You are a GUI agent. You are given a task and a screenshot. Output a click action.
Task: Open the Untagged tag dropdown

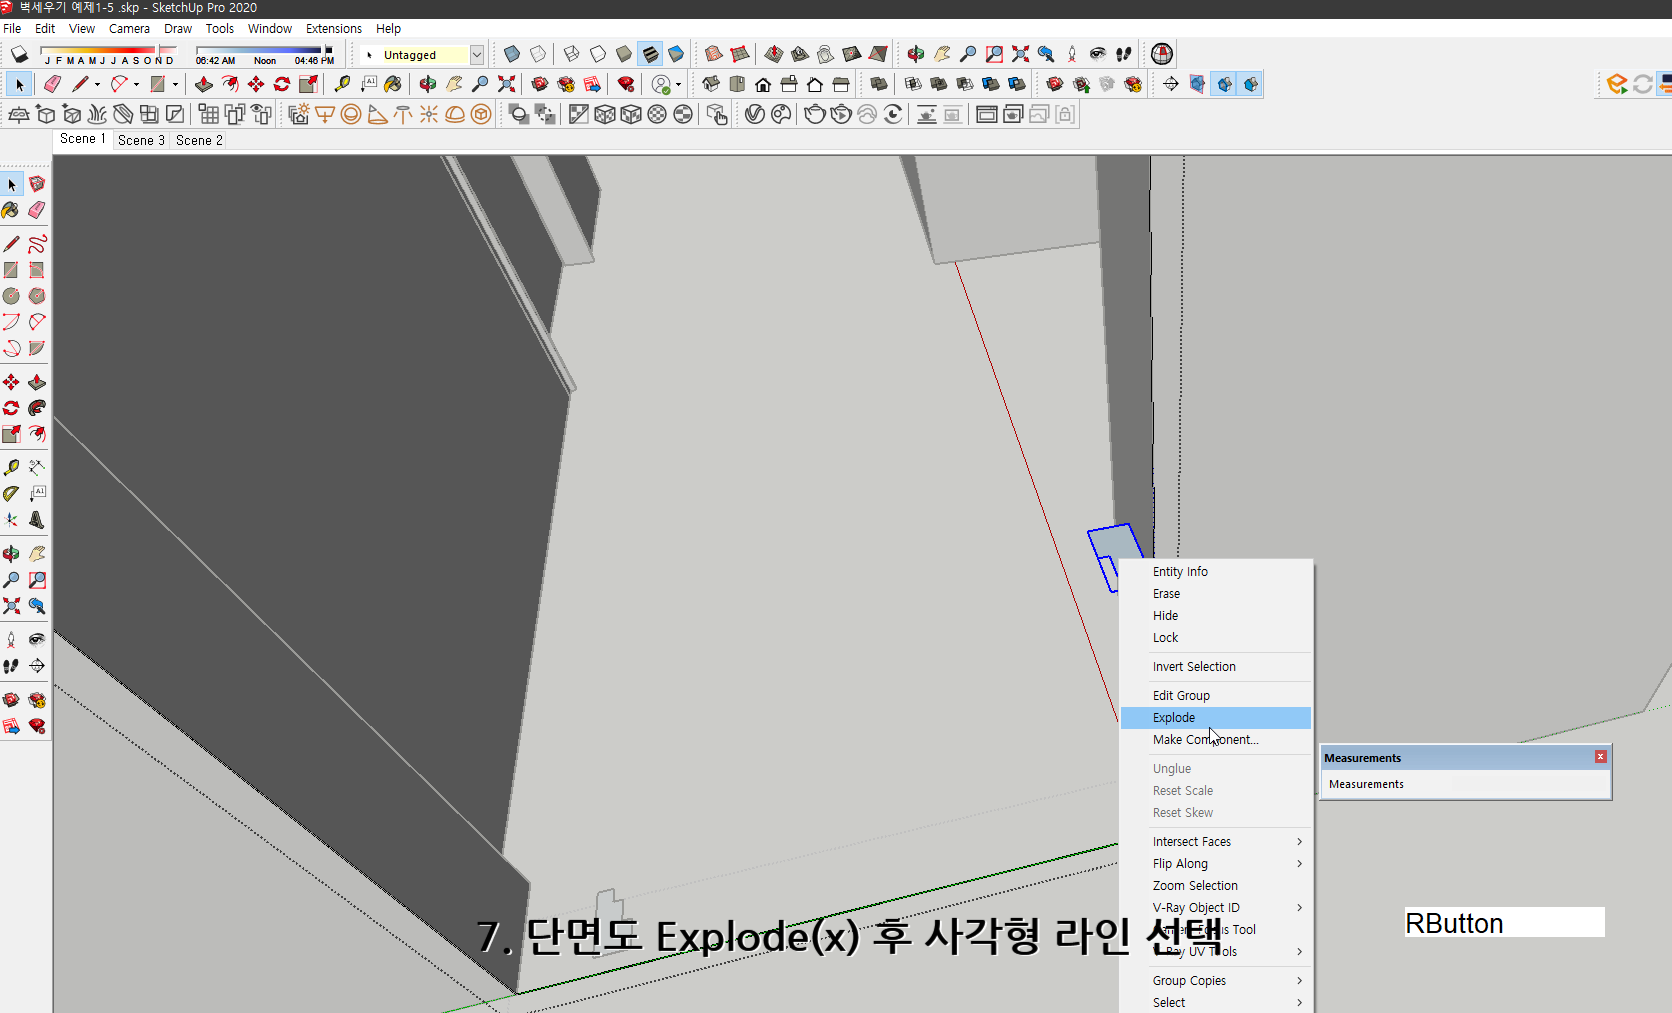tap(477, 55)
